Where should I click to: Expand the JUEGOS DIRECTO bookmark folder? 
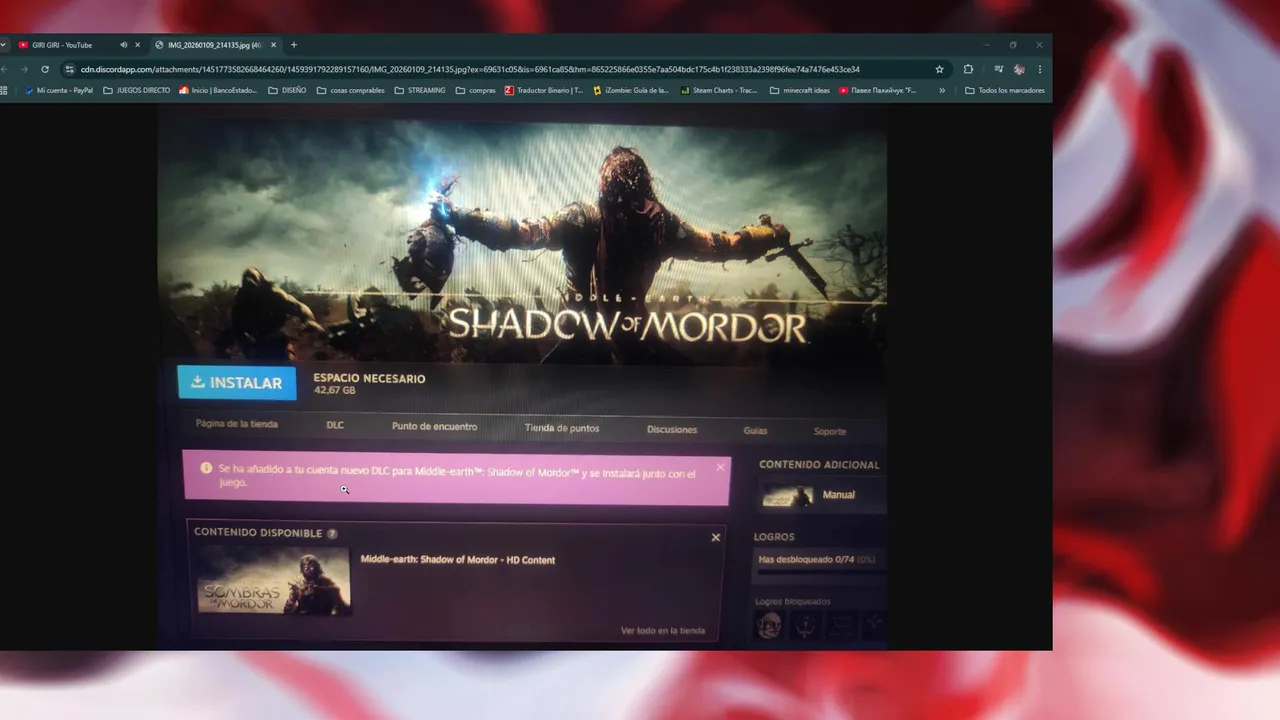(137, 90)
